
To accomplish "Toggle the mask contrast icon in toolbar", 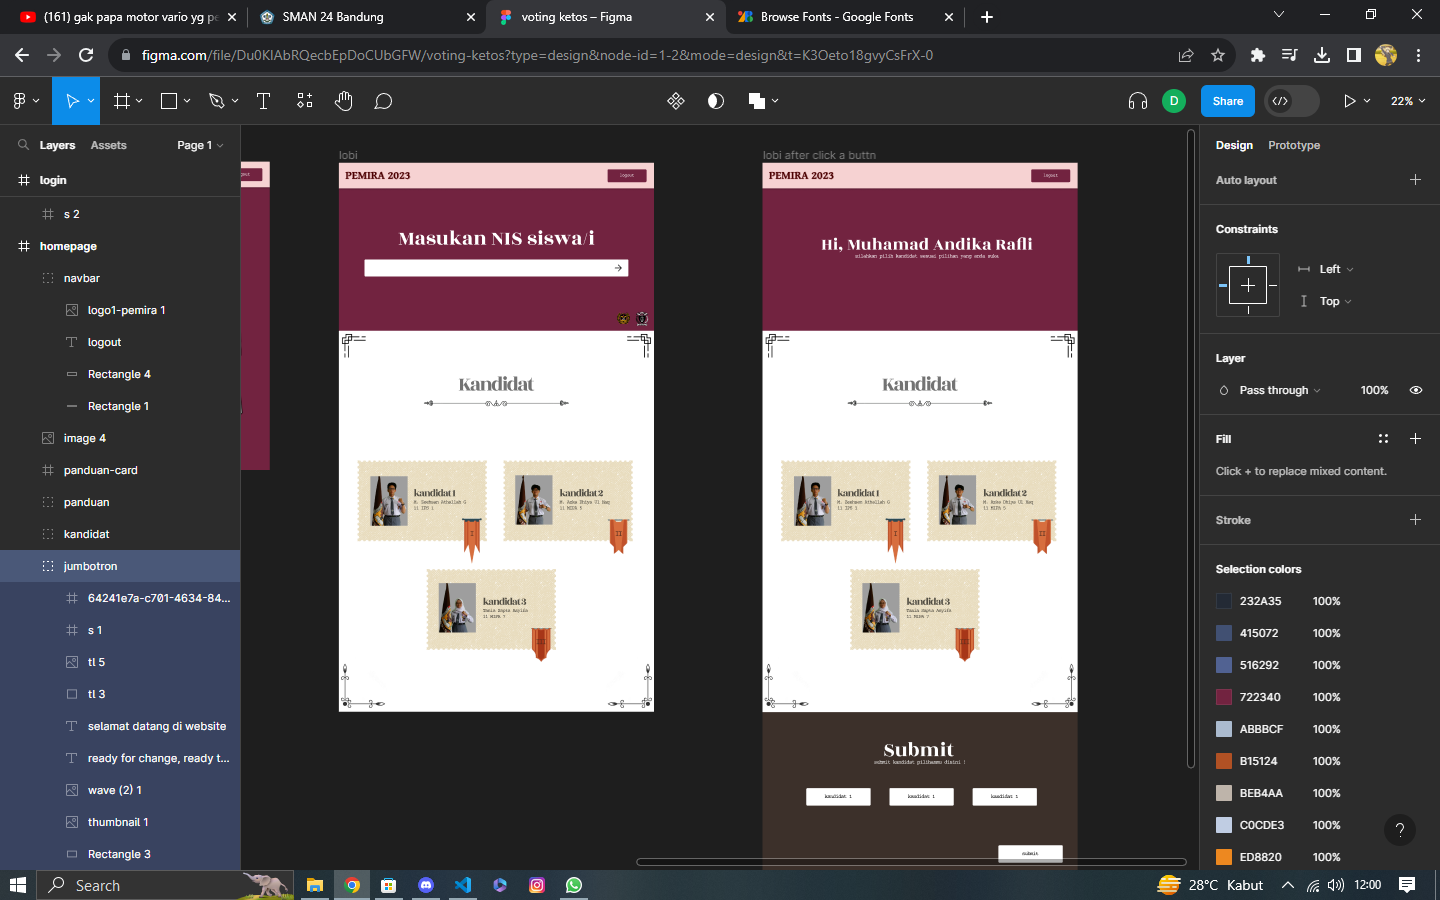I will coord(716,101).
